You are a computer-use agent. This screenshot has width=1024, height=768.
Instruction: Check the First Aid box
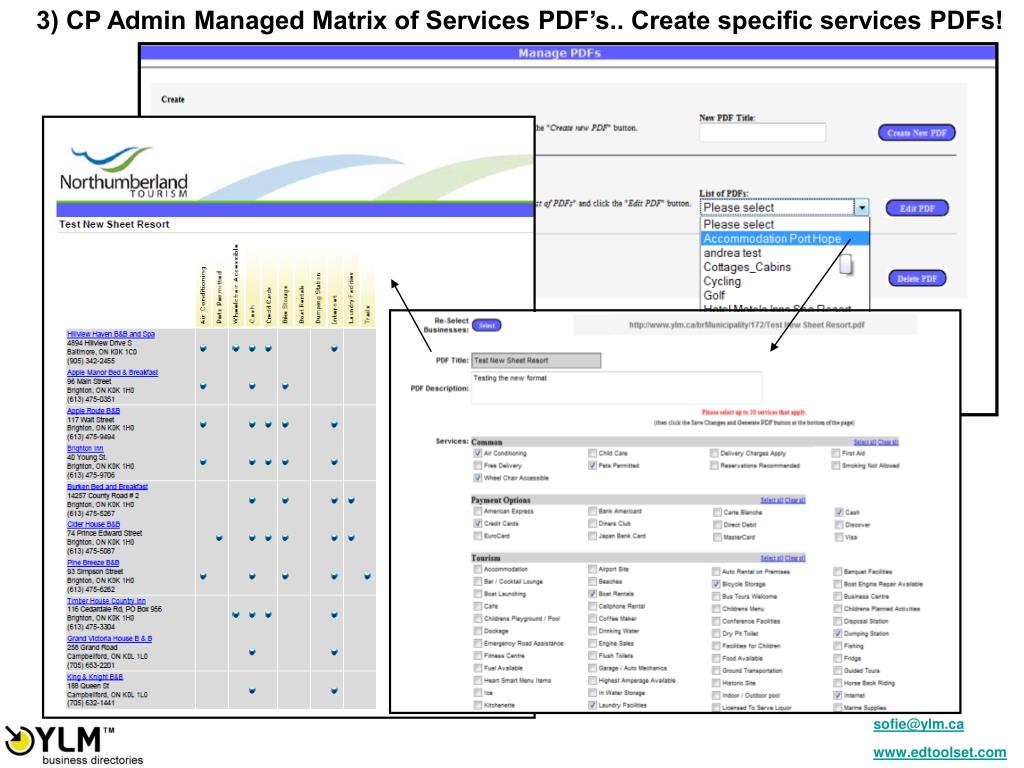coord(836,453)
